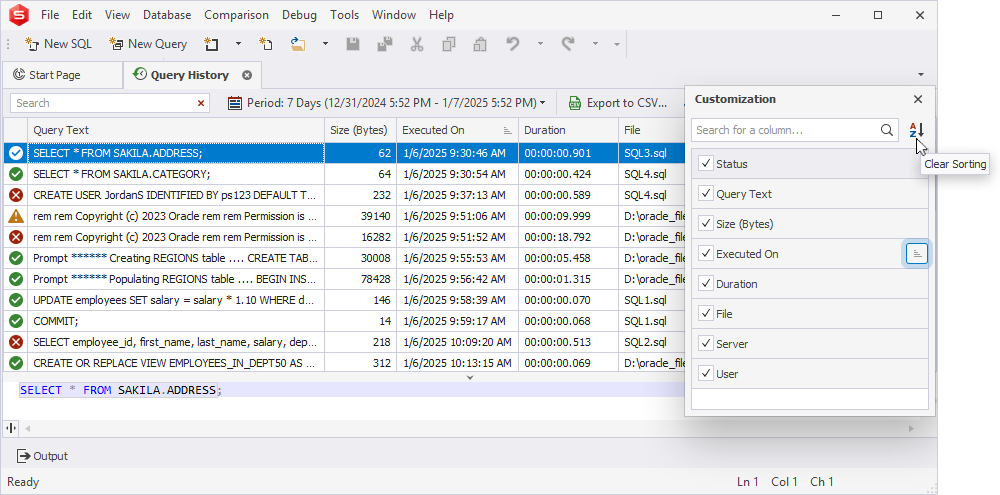Open the Comparison menu
The width and height of the screenshot is (1000, 495).
click(x=237, y=15)
